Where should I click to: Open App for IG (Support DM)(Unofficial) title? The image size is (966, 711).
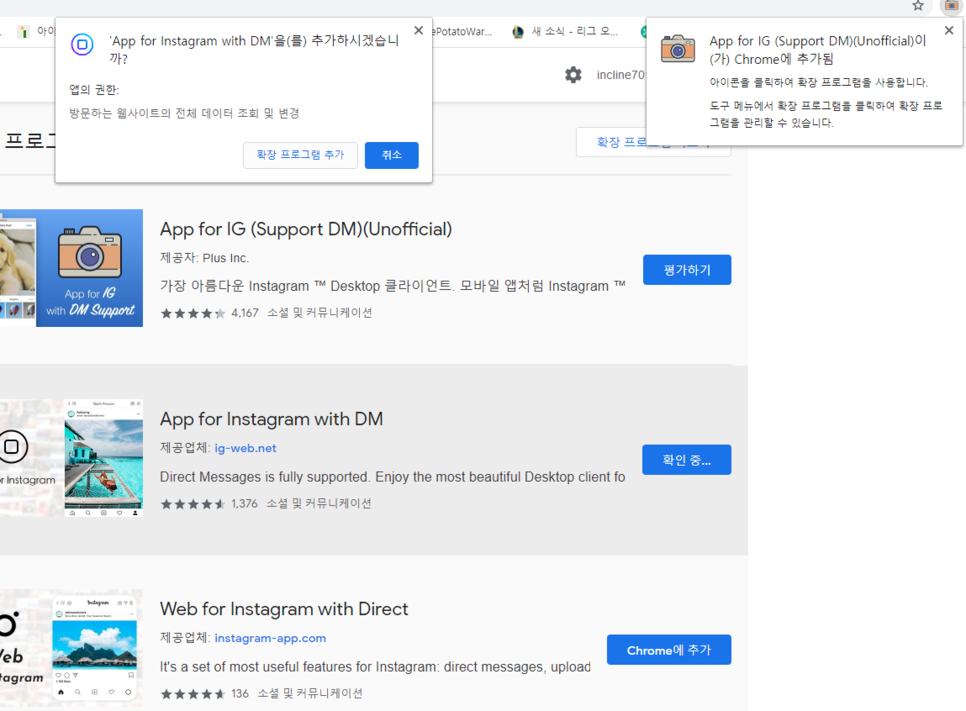306,229
